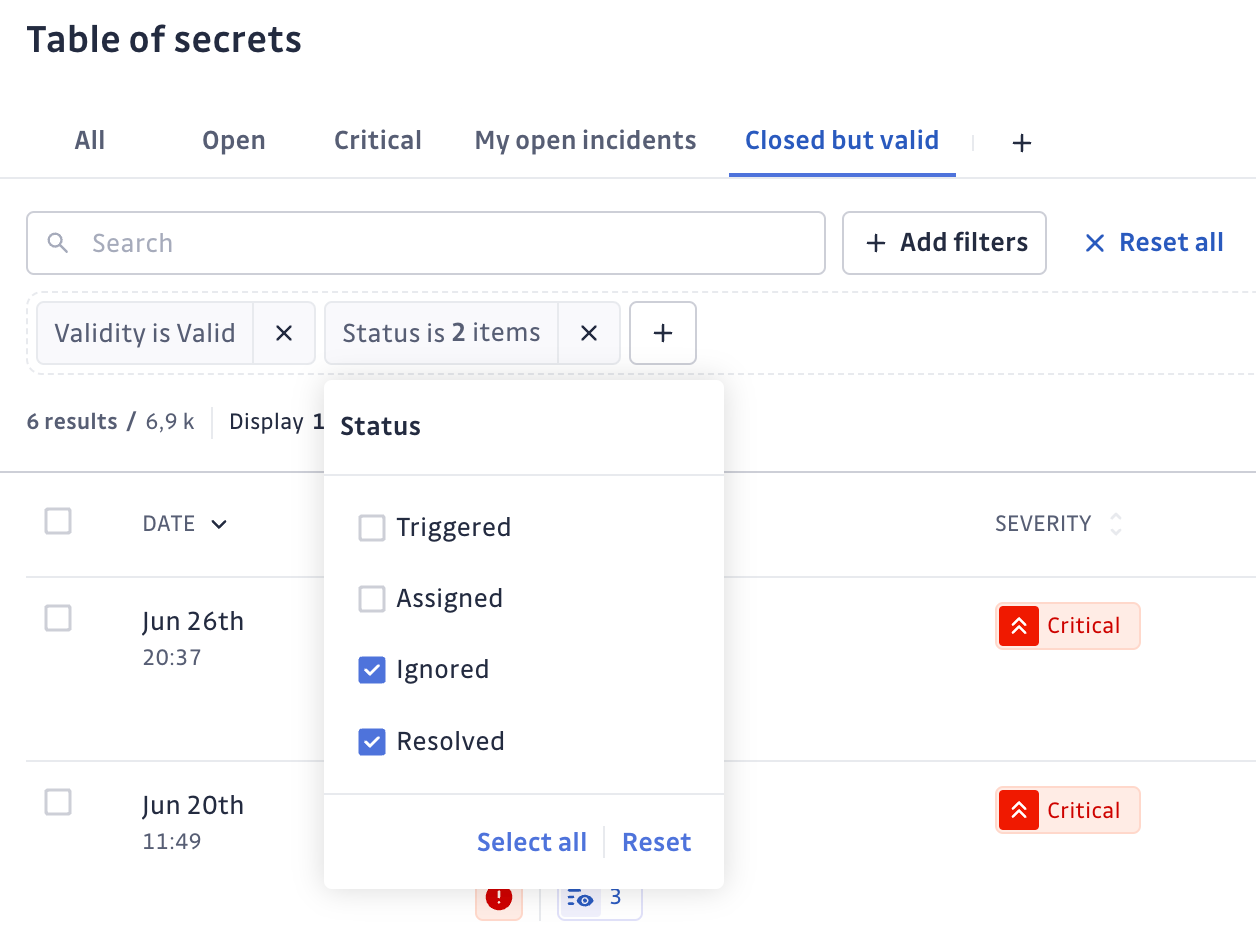Toggle the Date column sort chevron
This screenshot has height=938, width=1256.
(219, 523)
